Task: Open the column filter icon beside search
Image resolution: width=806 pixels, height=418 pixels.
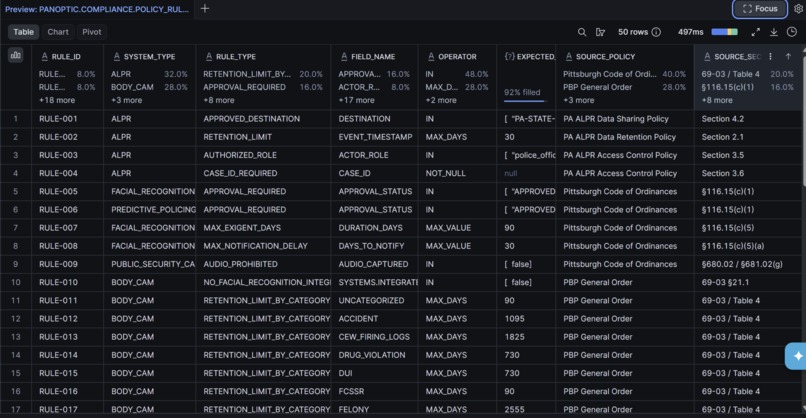Action: 600,32
